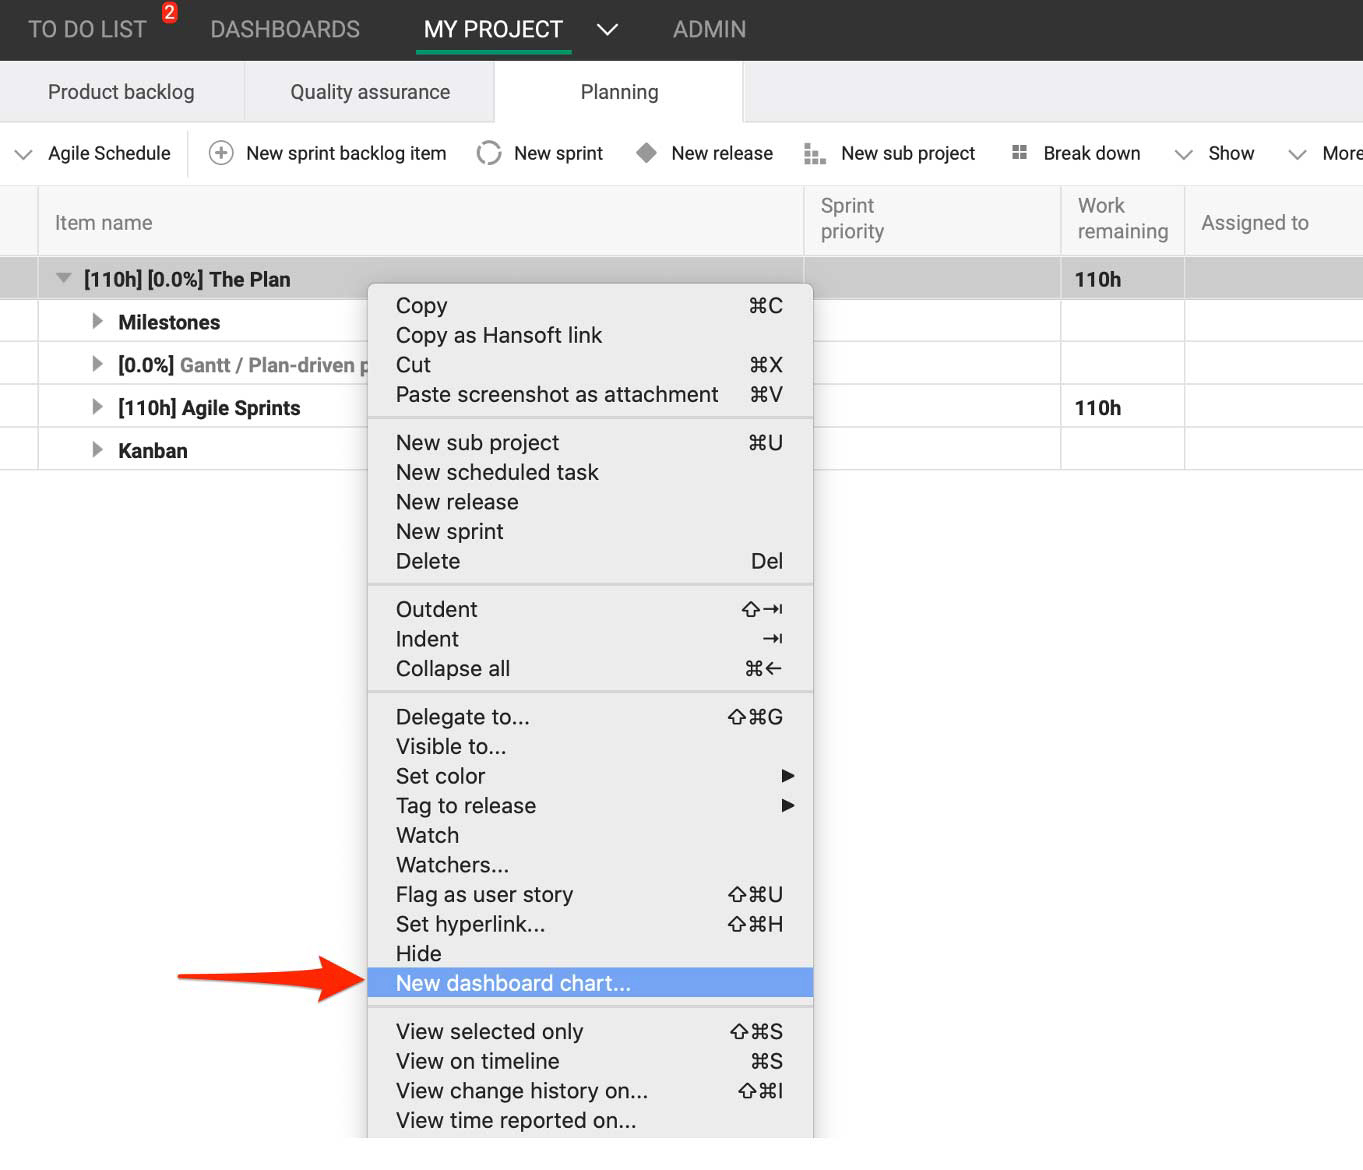Viewport: 1363px width, 1170px height.
Task: Choose New scheduled task menu entry
Action: 590,473
